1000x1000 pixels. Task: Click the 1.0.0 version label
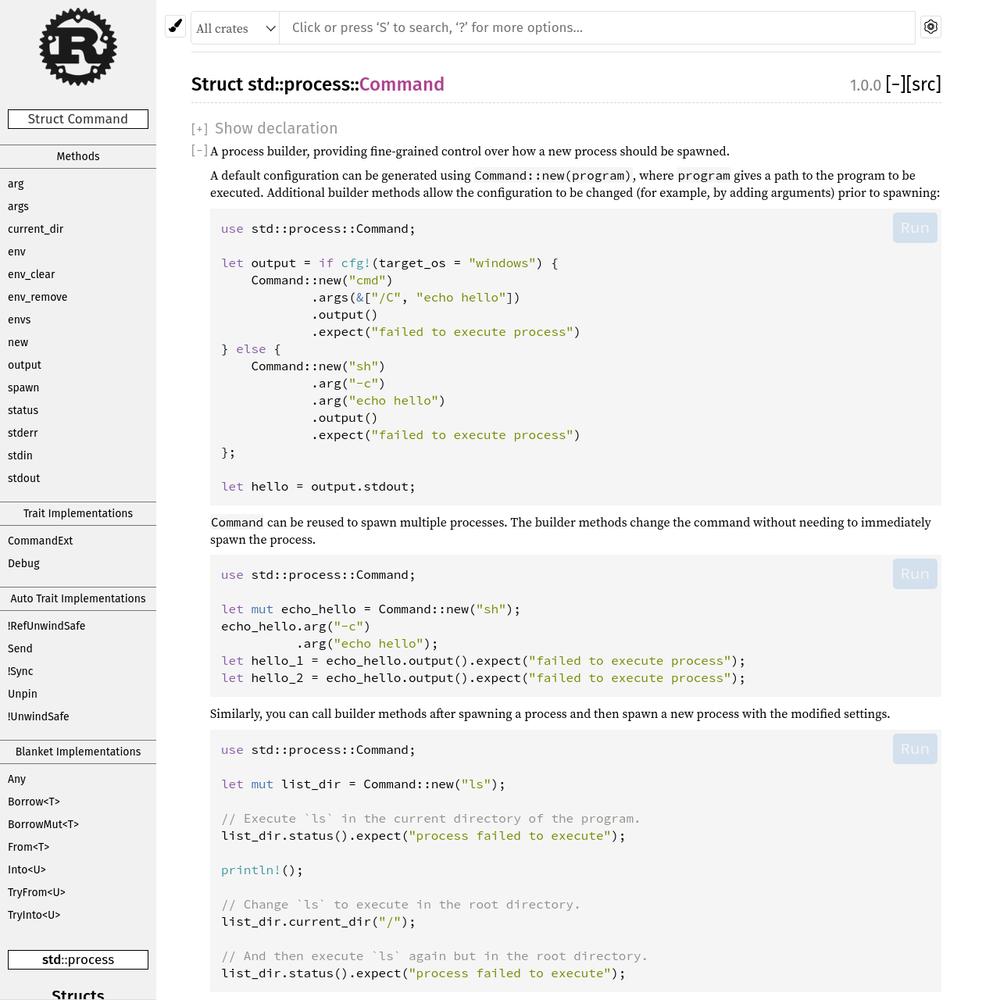click(865, 85)
